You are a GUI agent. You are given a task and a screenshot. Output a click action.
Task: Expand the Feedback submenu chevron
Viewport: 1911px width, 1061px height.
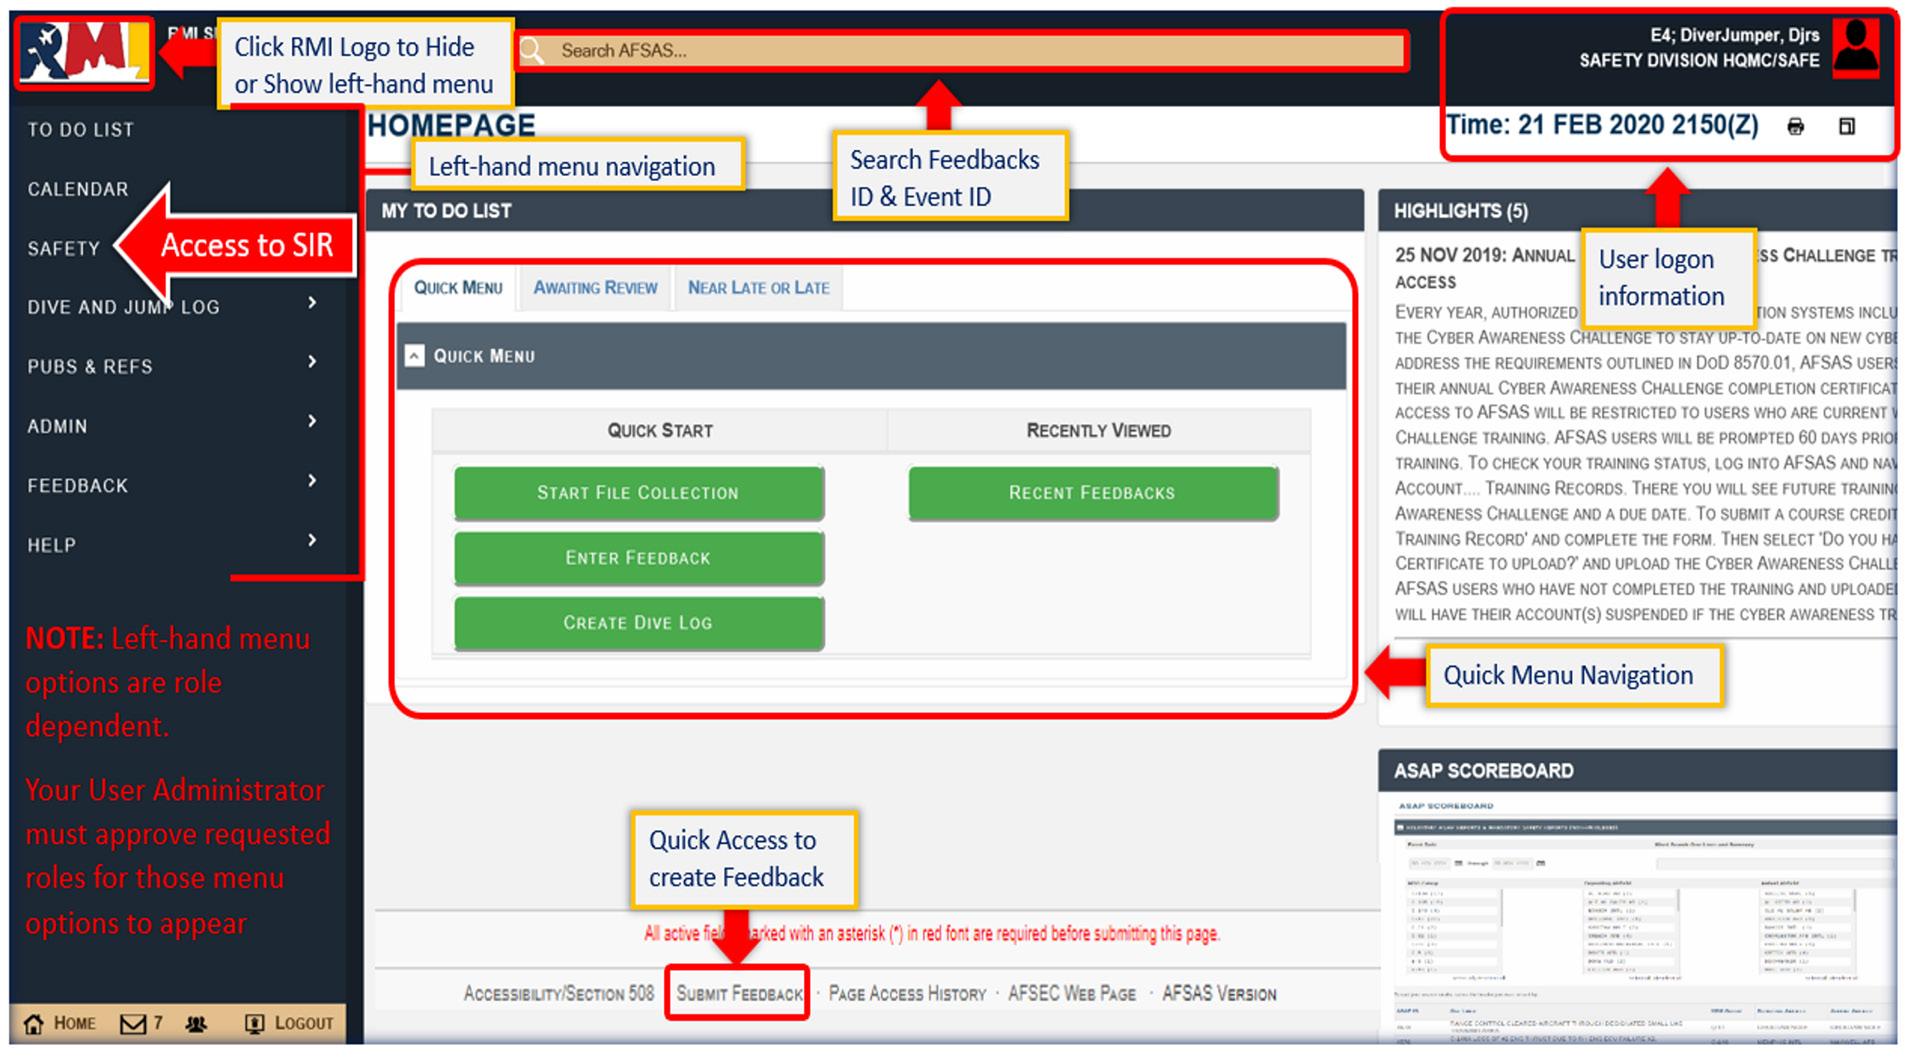coord(313,481)
